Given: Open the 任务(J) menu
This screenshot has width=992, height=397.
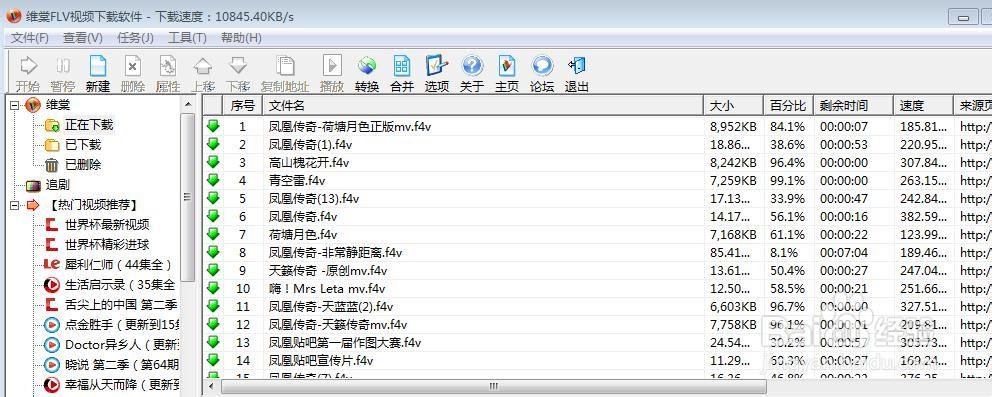Looking at the screenshot, I should click(135, 38).
